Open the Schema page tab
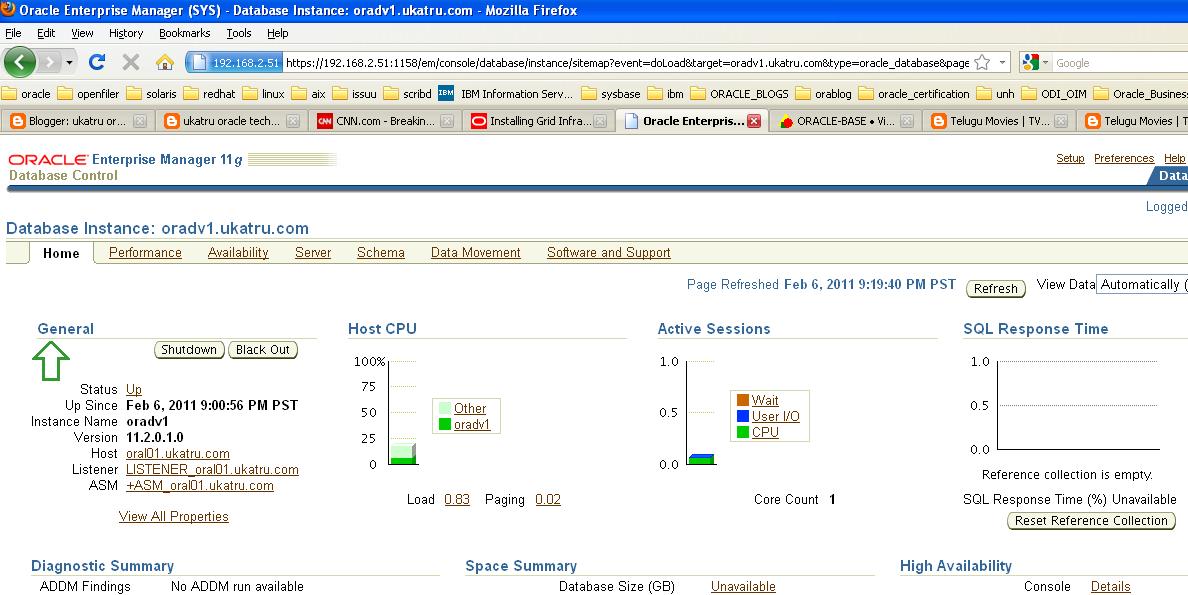 click(380, 252)
